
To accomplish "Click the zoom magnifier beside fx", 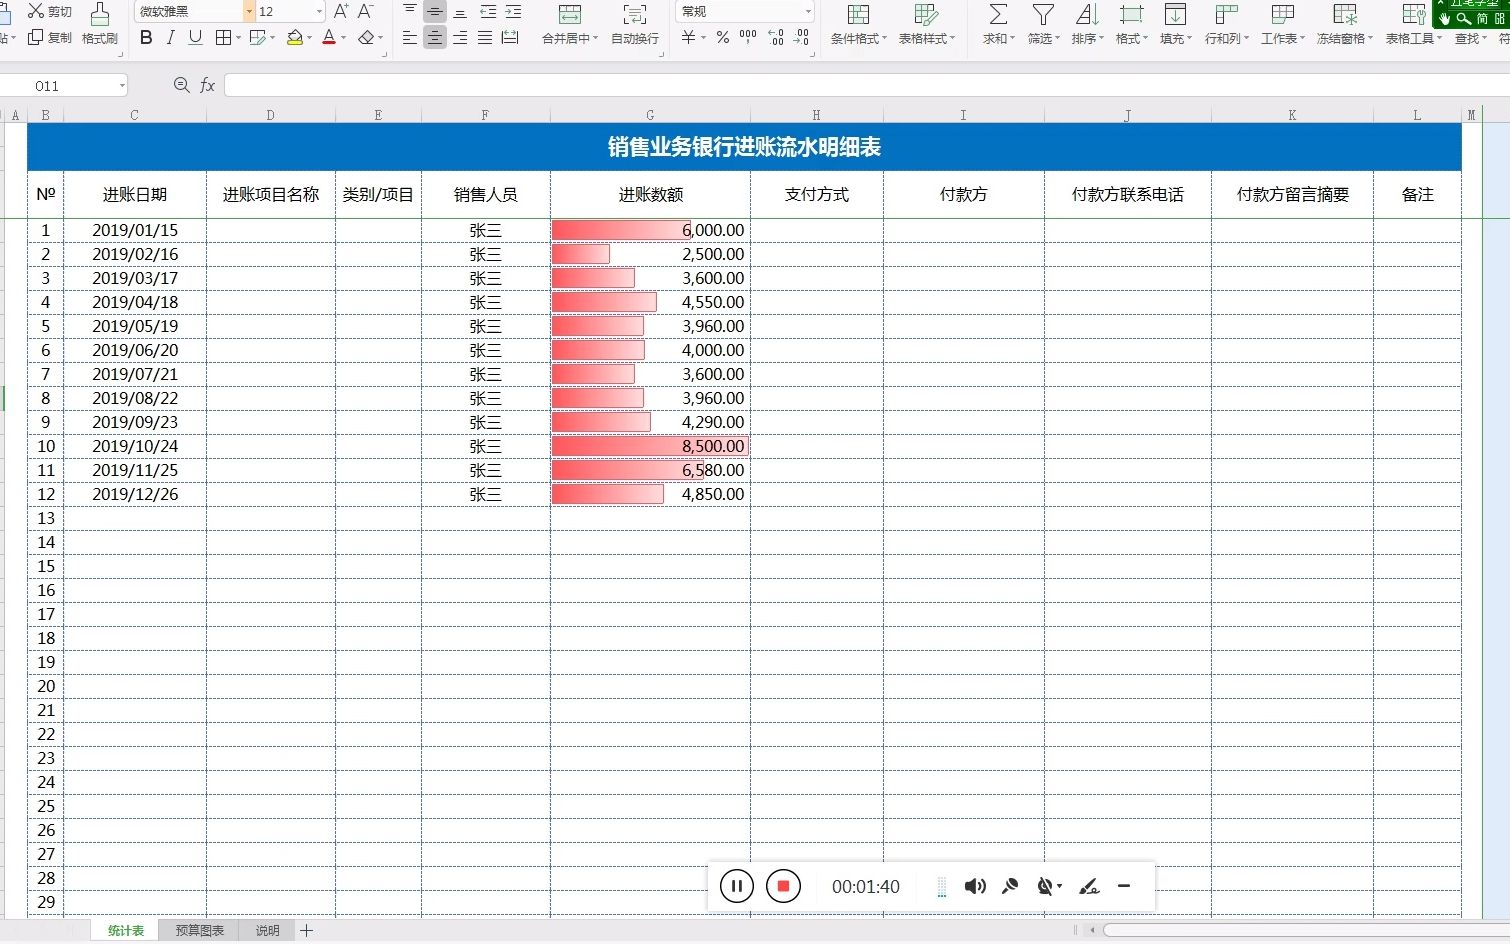I will tap(181, 85).
